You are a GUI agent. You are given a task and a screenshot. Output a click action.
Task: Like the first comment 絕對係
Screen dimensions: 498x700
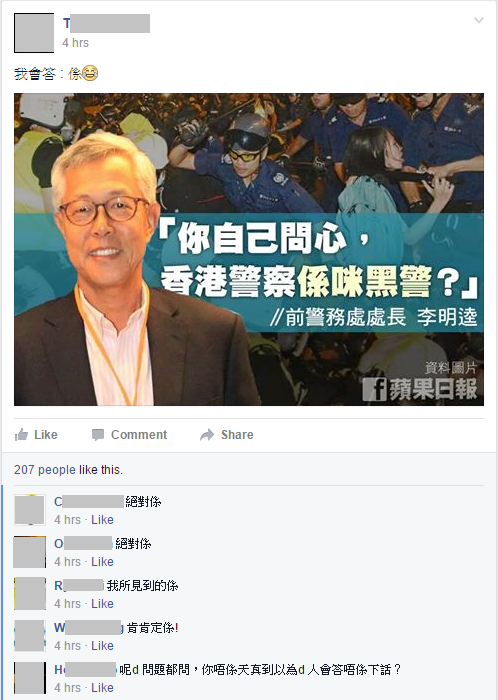coord(102,520)
